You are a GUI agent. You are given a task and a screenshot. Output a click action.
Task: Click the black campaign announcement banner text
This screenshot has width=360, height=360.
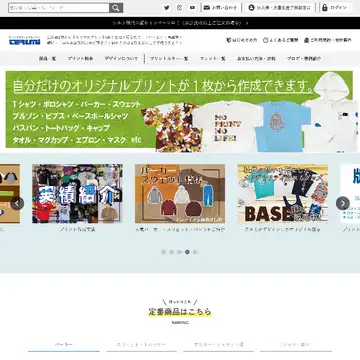pyautogui.click(x=180, y=23)
